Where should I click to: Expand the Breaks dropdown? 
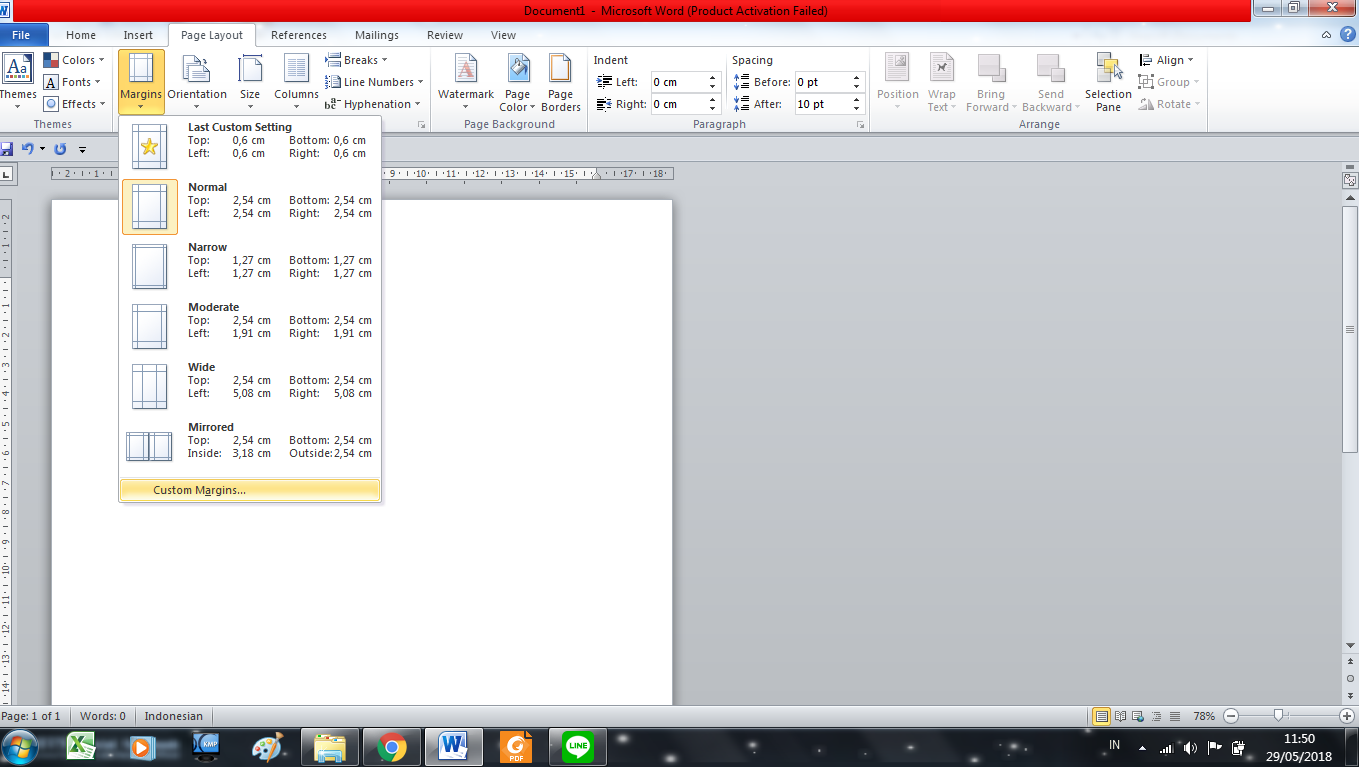tap(356, 59)
